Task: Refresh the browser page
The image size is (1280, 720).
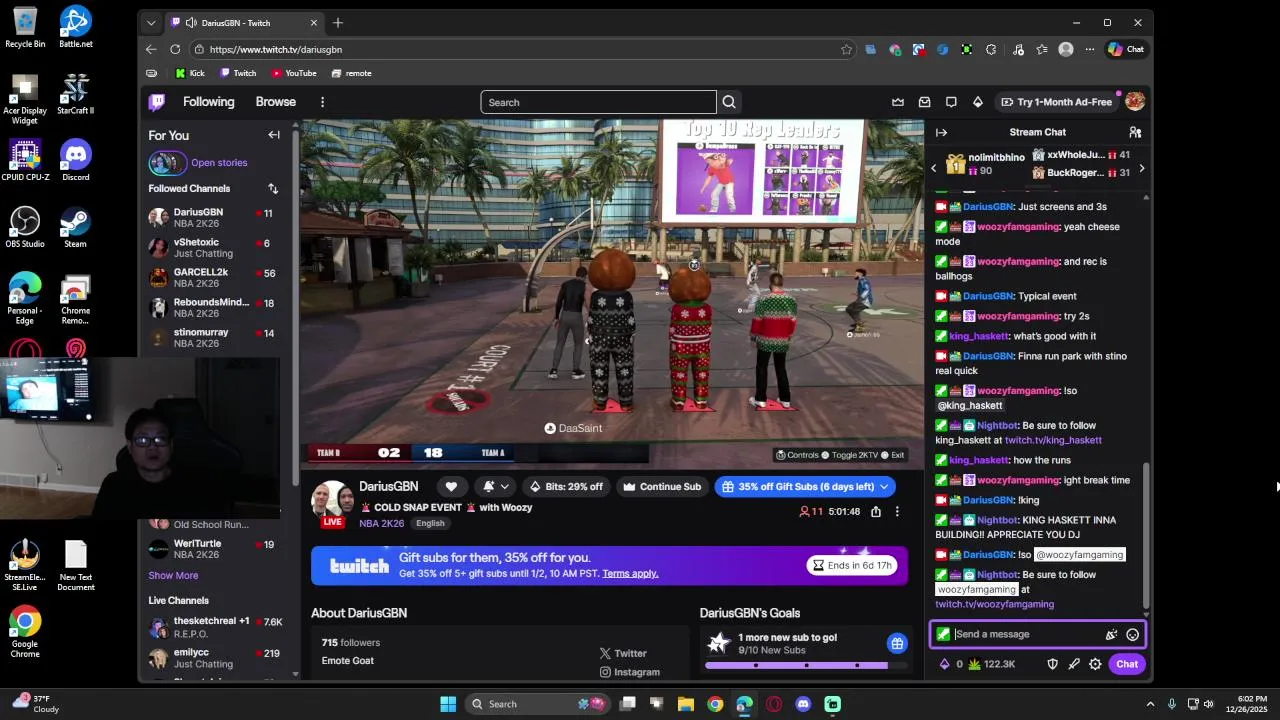Action: click(175, 49)
